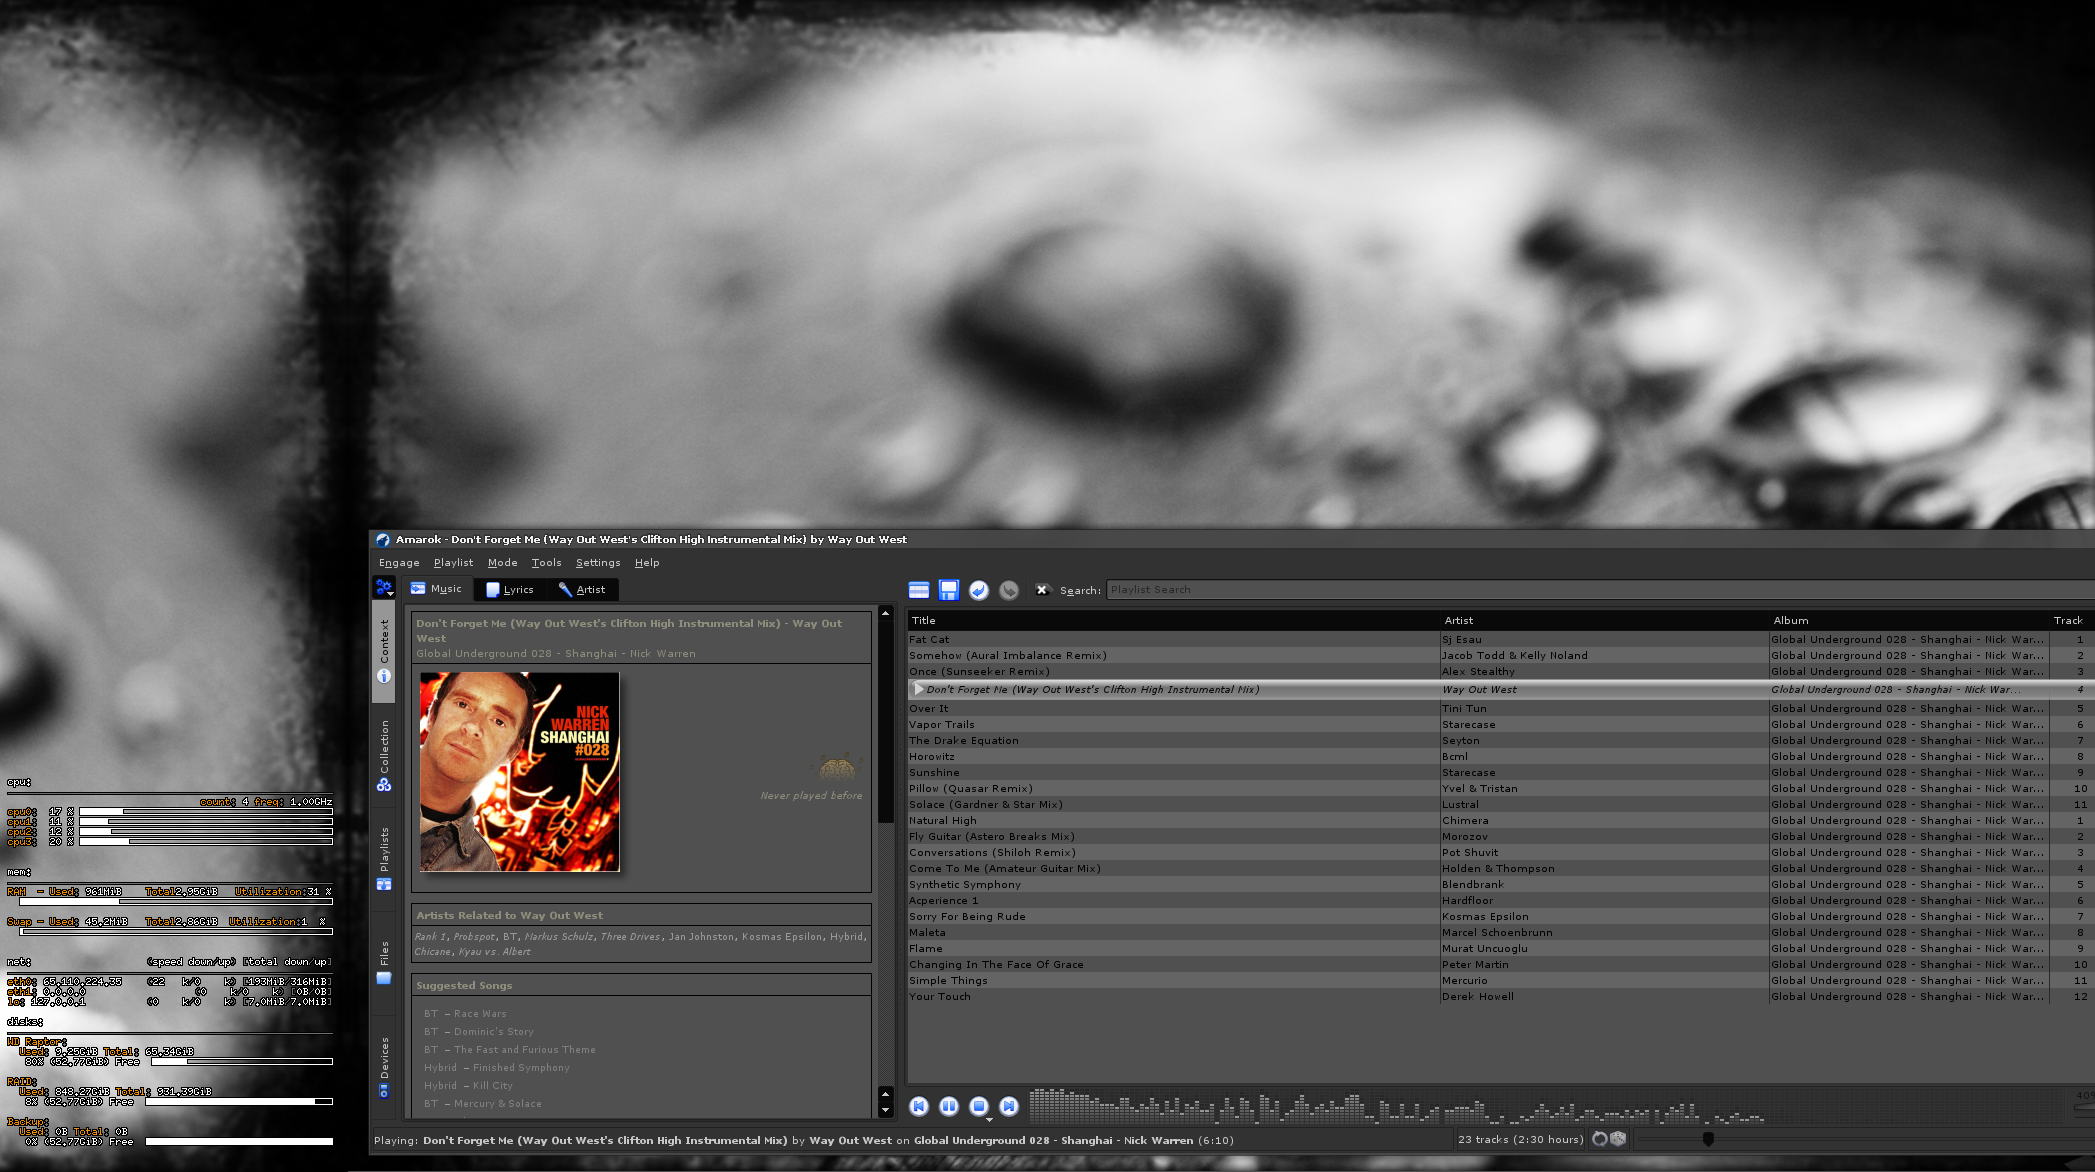Click the Undo playlist icon
The height and width of the screenshot is (1172, 2095).
[x=978, y=590]
